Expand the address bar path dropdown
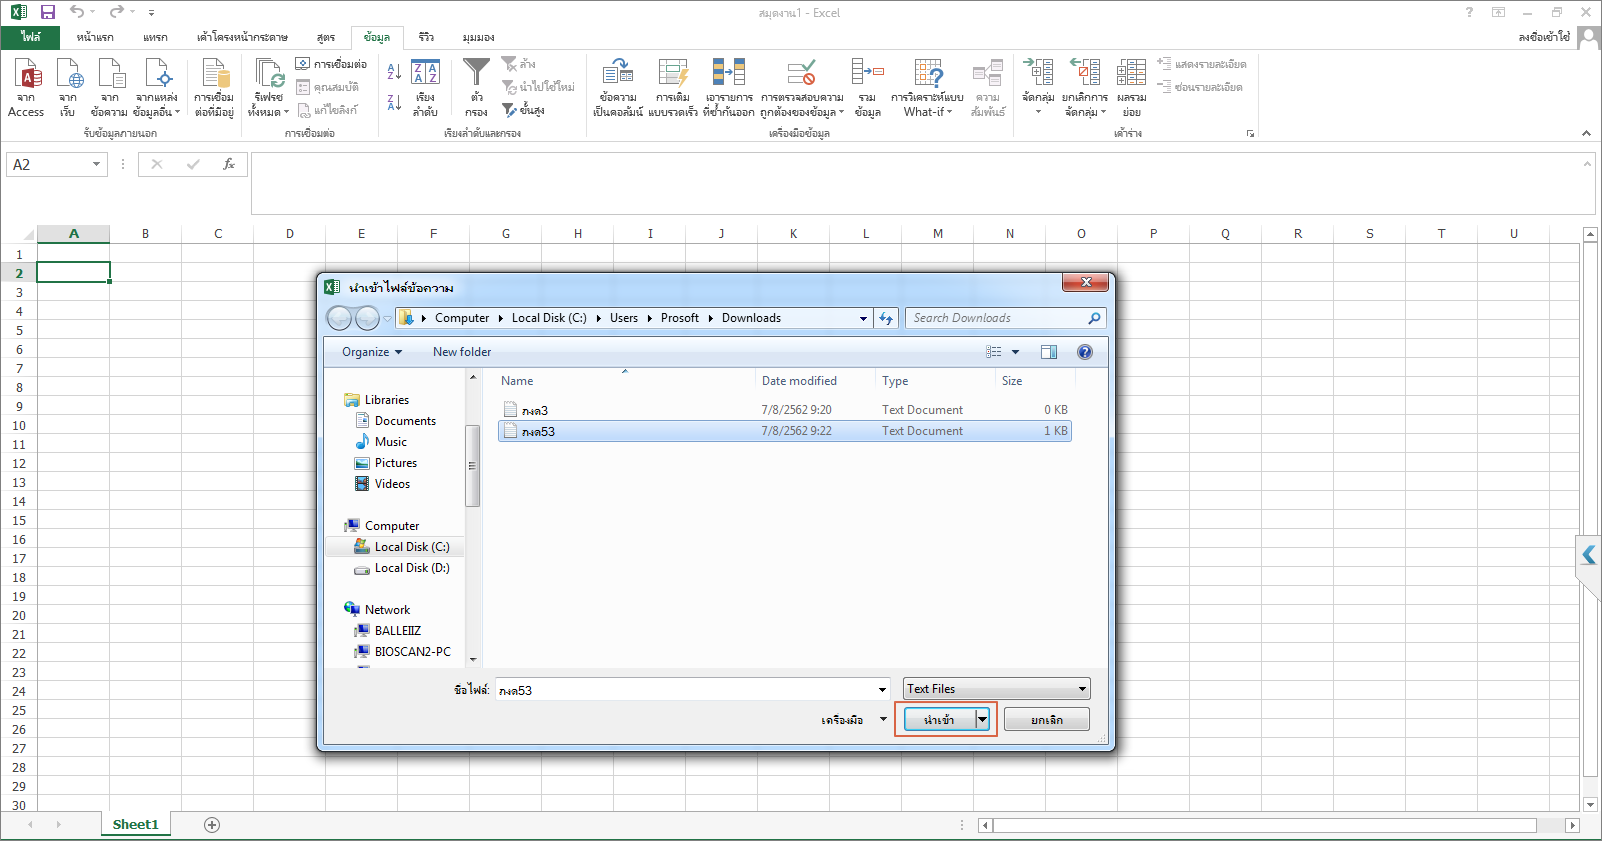Viewport: 1602px width, 841px height. tap(863, 318)
